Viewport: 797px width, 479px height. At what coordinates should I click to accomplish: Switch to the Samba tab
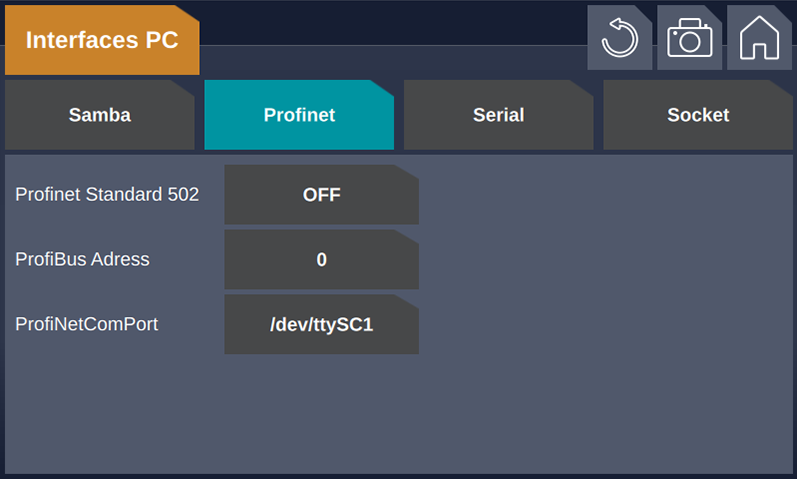tap(100, 115)
